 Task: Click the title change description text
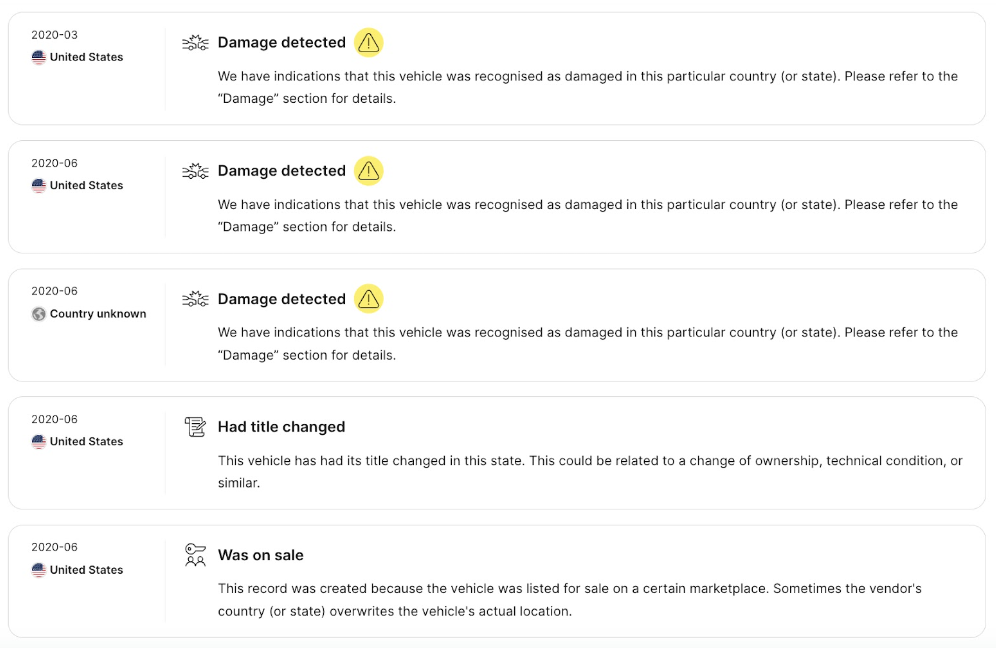coord(590,471)
